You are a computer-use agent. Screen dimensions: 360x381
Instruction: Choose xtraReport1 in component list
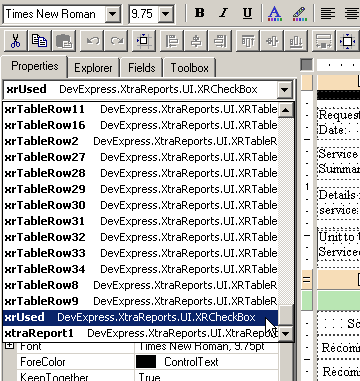[140, 333]
